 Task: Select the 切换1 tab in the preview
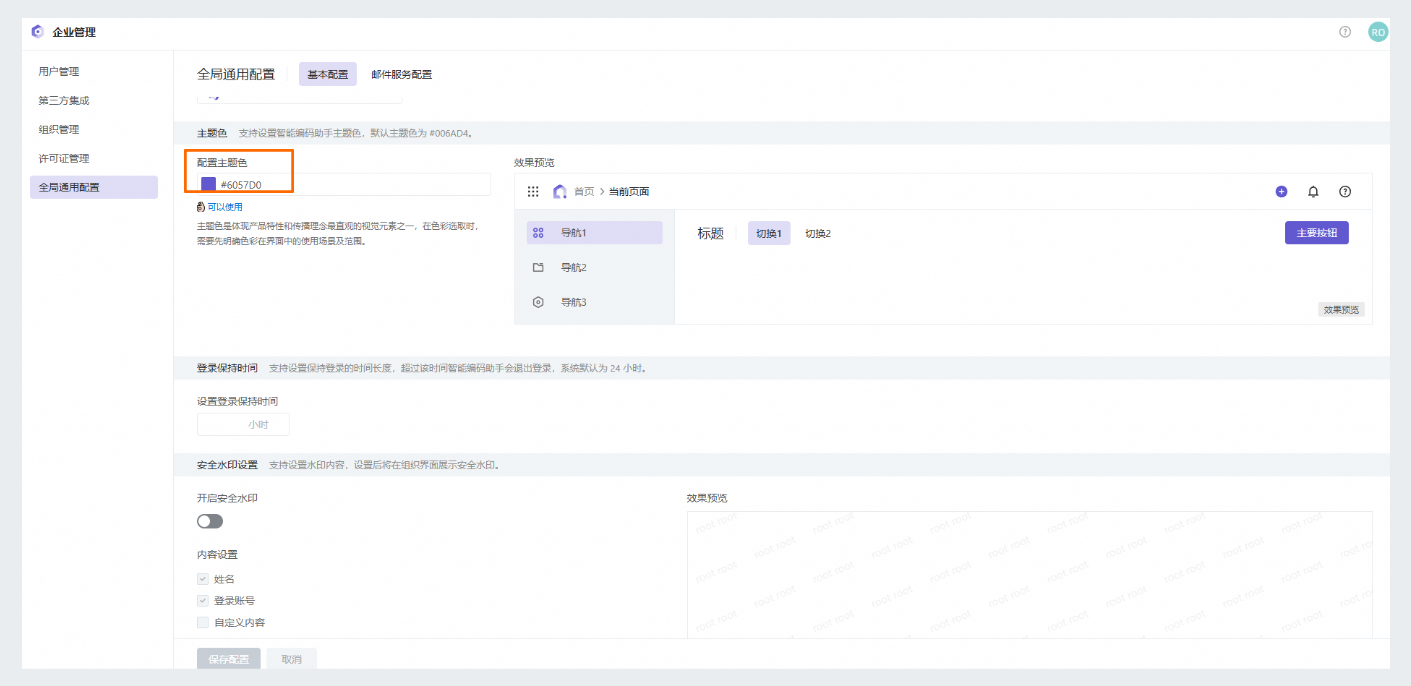[x=769, y=233]
